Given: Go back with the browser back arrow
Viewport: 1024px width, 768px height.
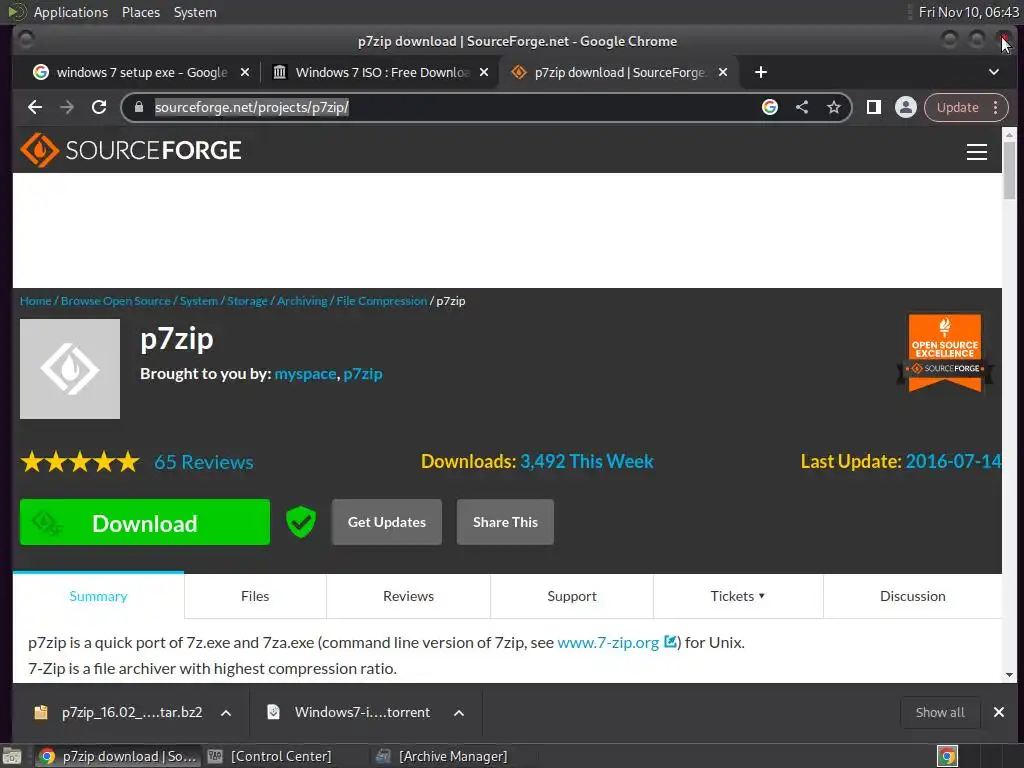Looking at the screenshot, I should (35, 107).
